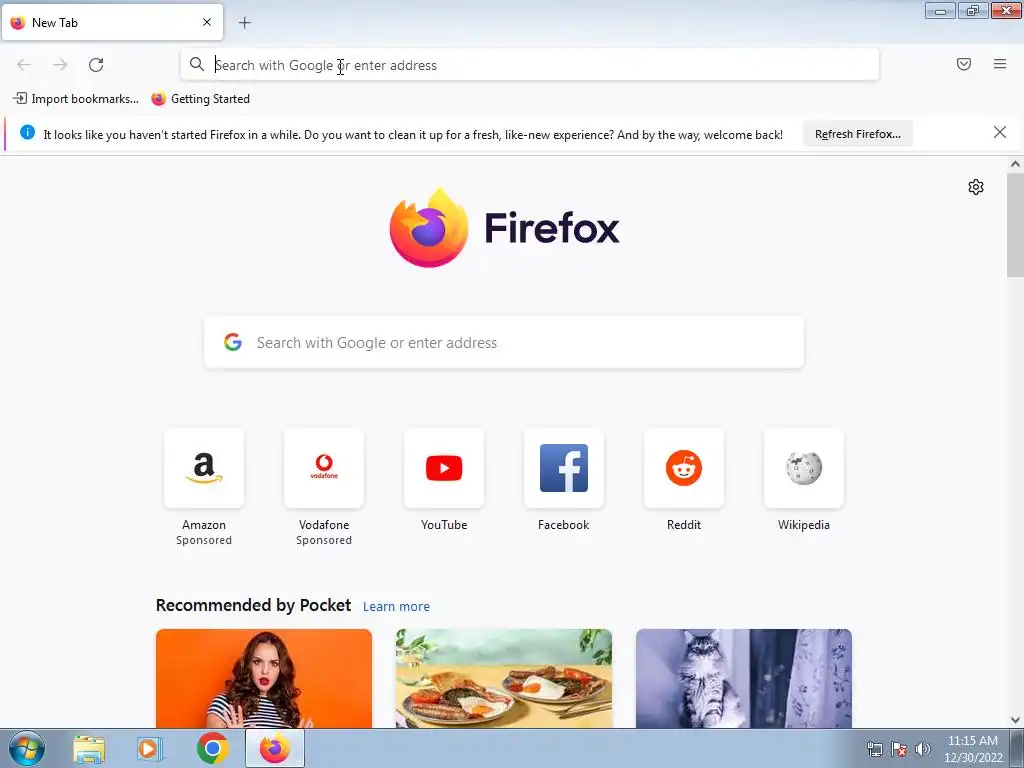Image resolution: width=1024 pixels, height=768 pixels.
Task: Click the volume speaker tray icon
Action: click(922, 749)
